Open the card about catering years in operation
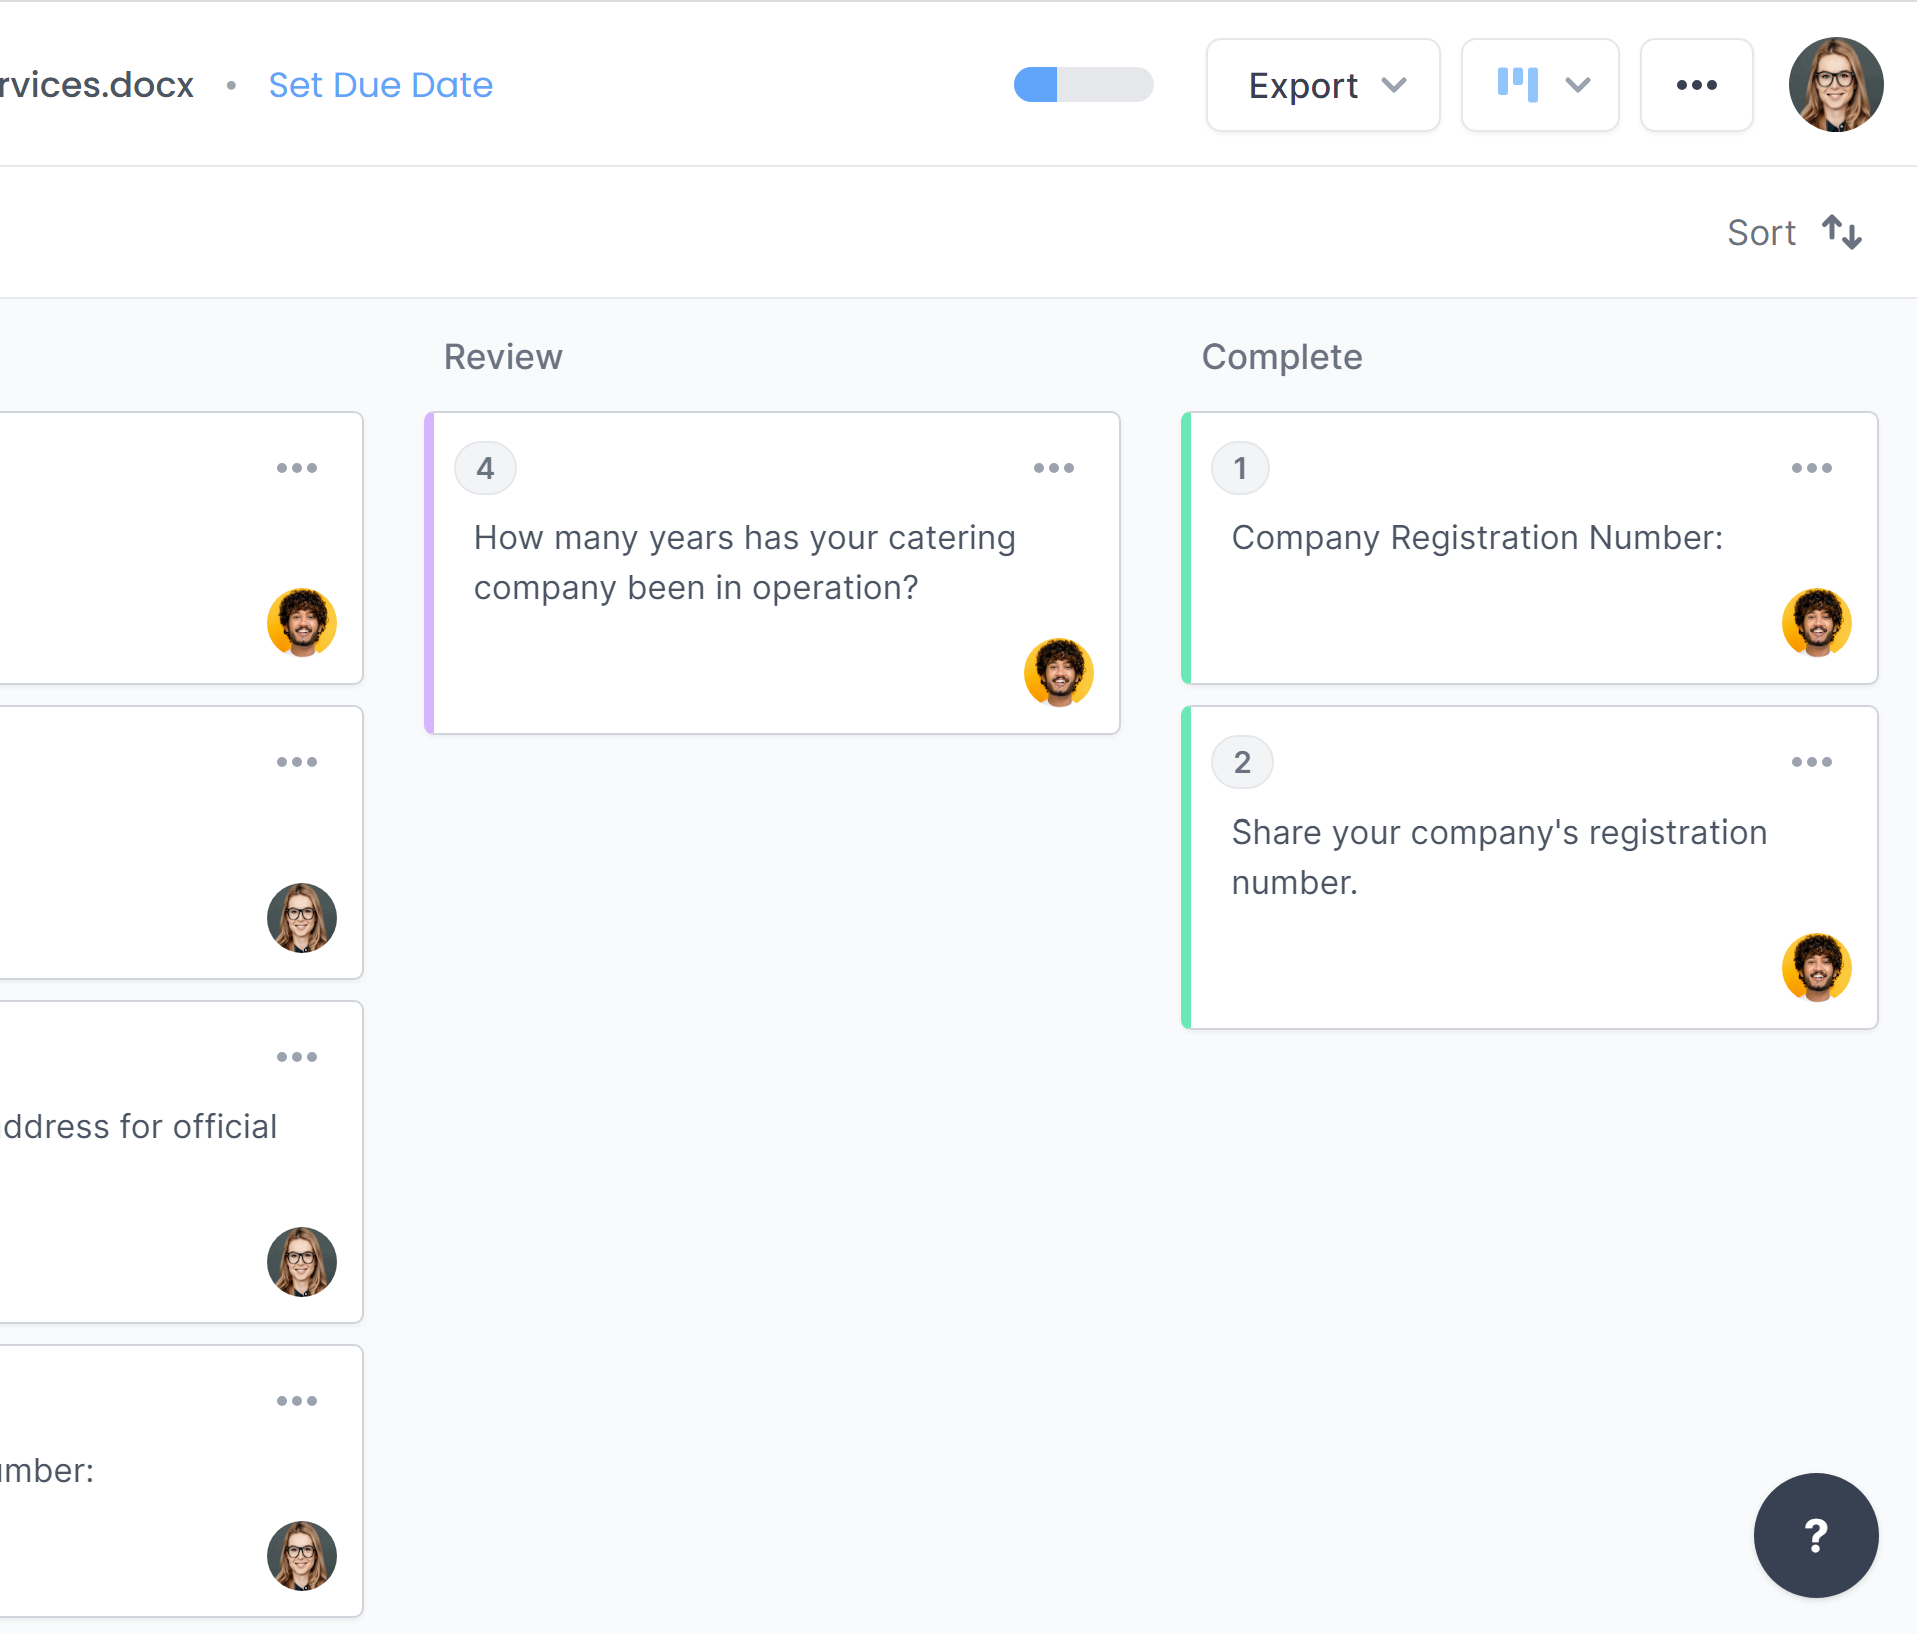 pos(744,563)
